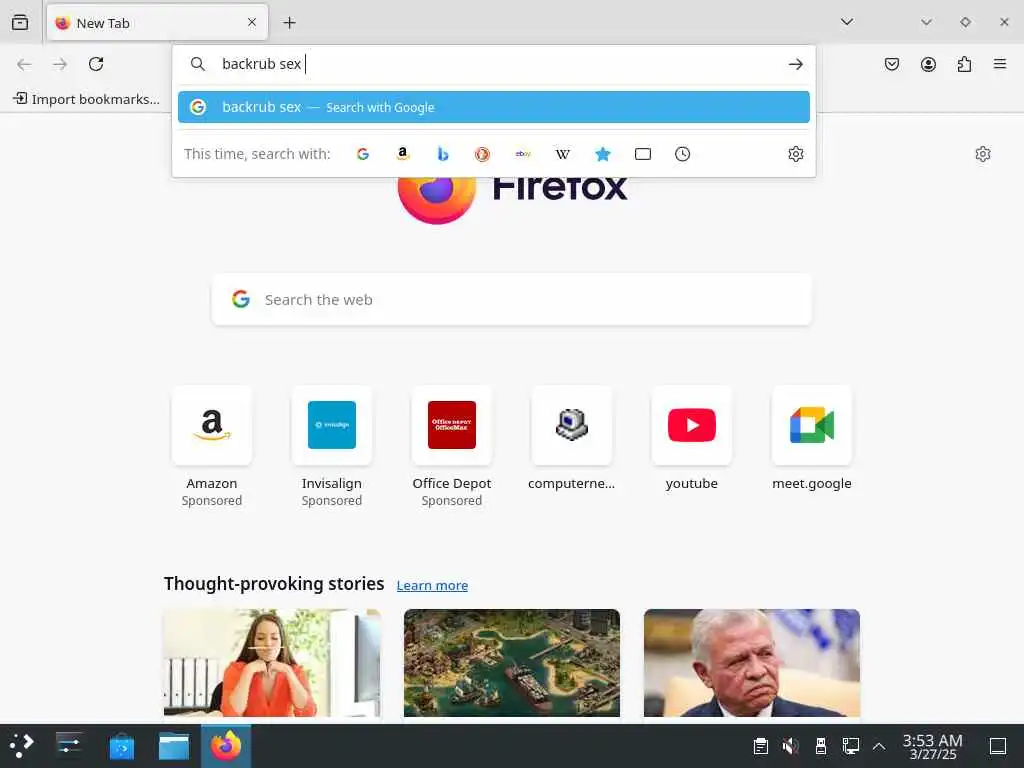Click the show desktop button

point(998,746)
